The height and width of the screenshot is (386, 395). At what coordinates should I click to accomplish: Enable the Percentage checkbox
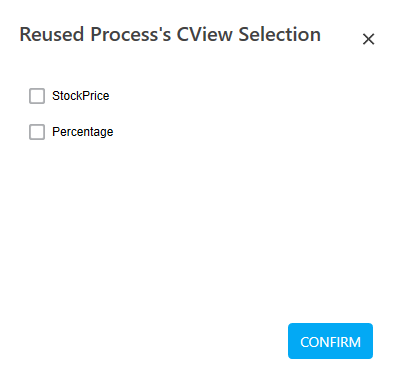37,132
